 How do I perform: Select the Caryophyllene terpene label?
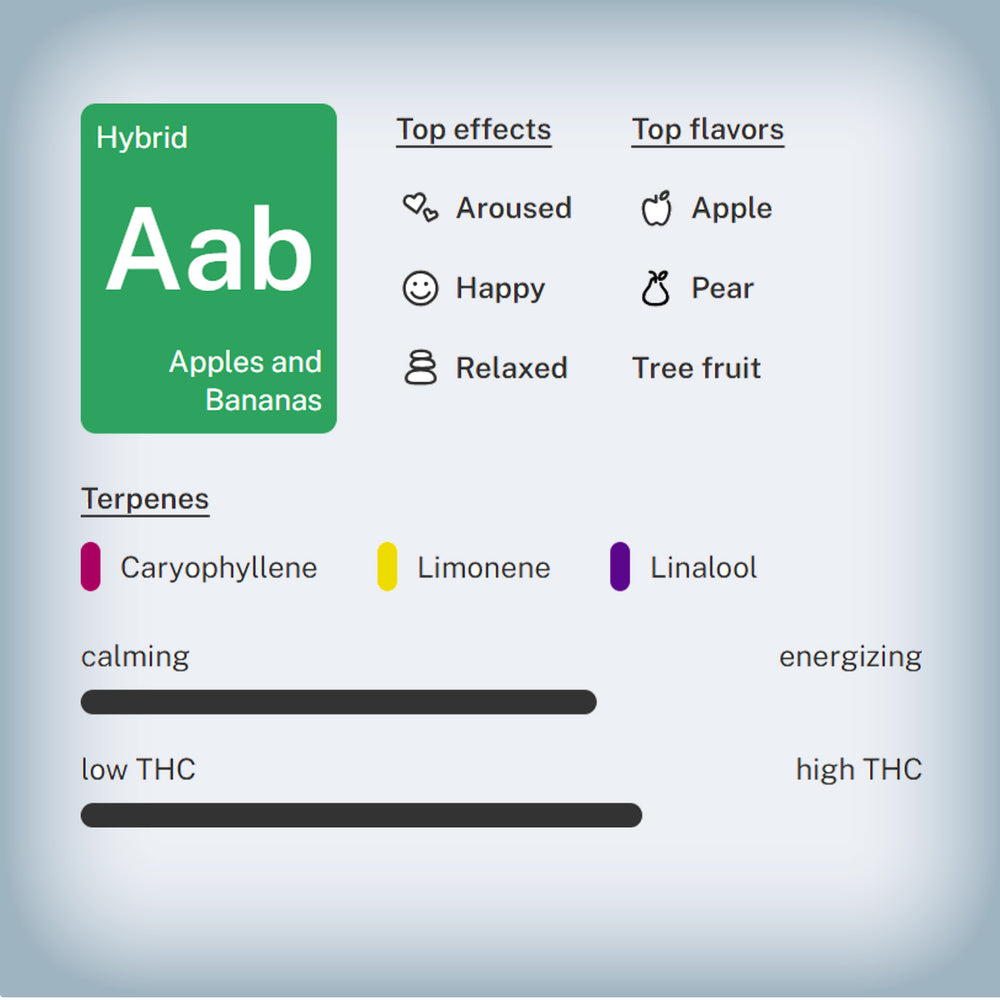(x=219, y=568)
